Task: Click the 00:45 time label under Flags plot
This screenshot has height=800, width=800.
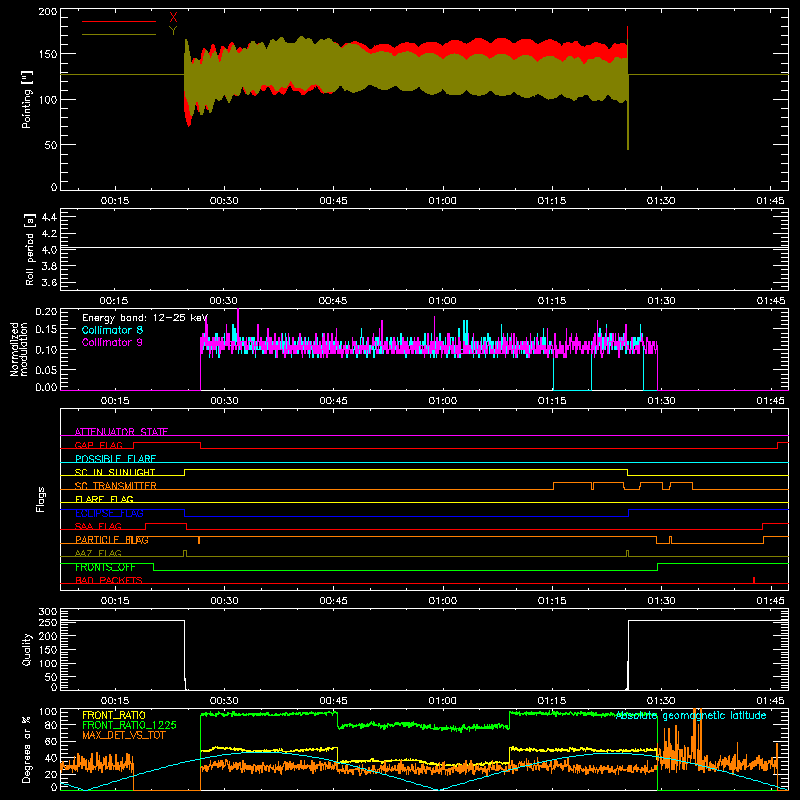Action: (333, 601)
